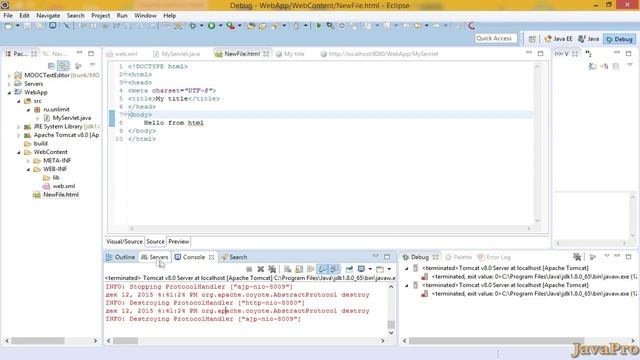This screenshot has width=640, height=360.
Task: Click the Run External Tools icon
Action: 231,26
